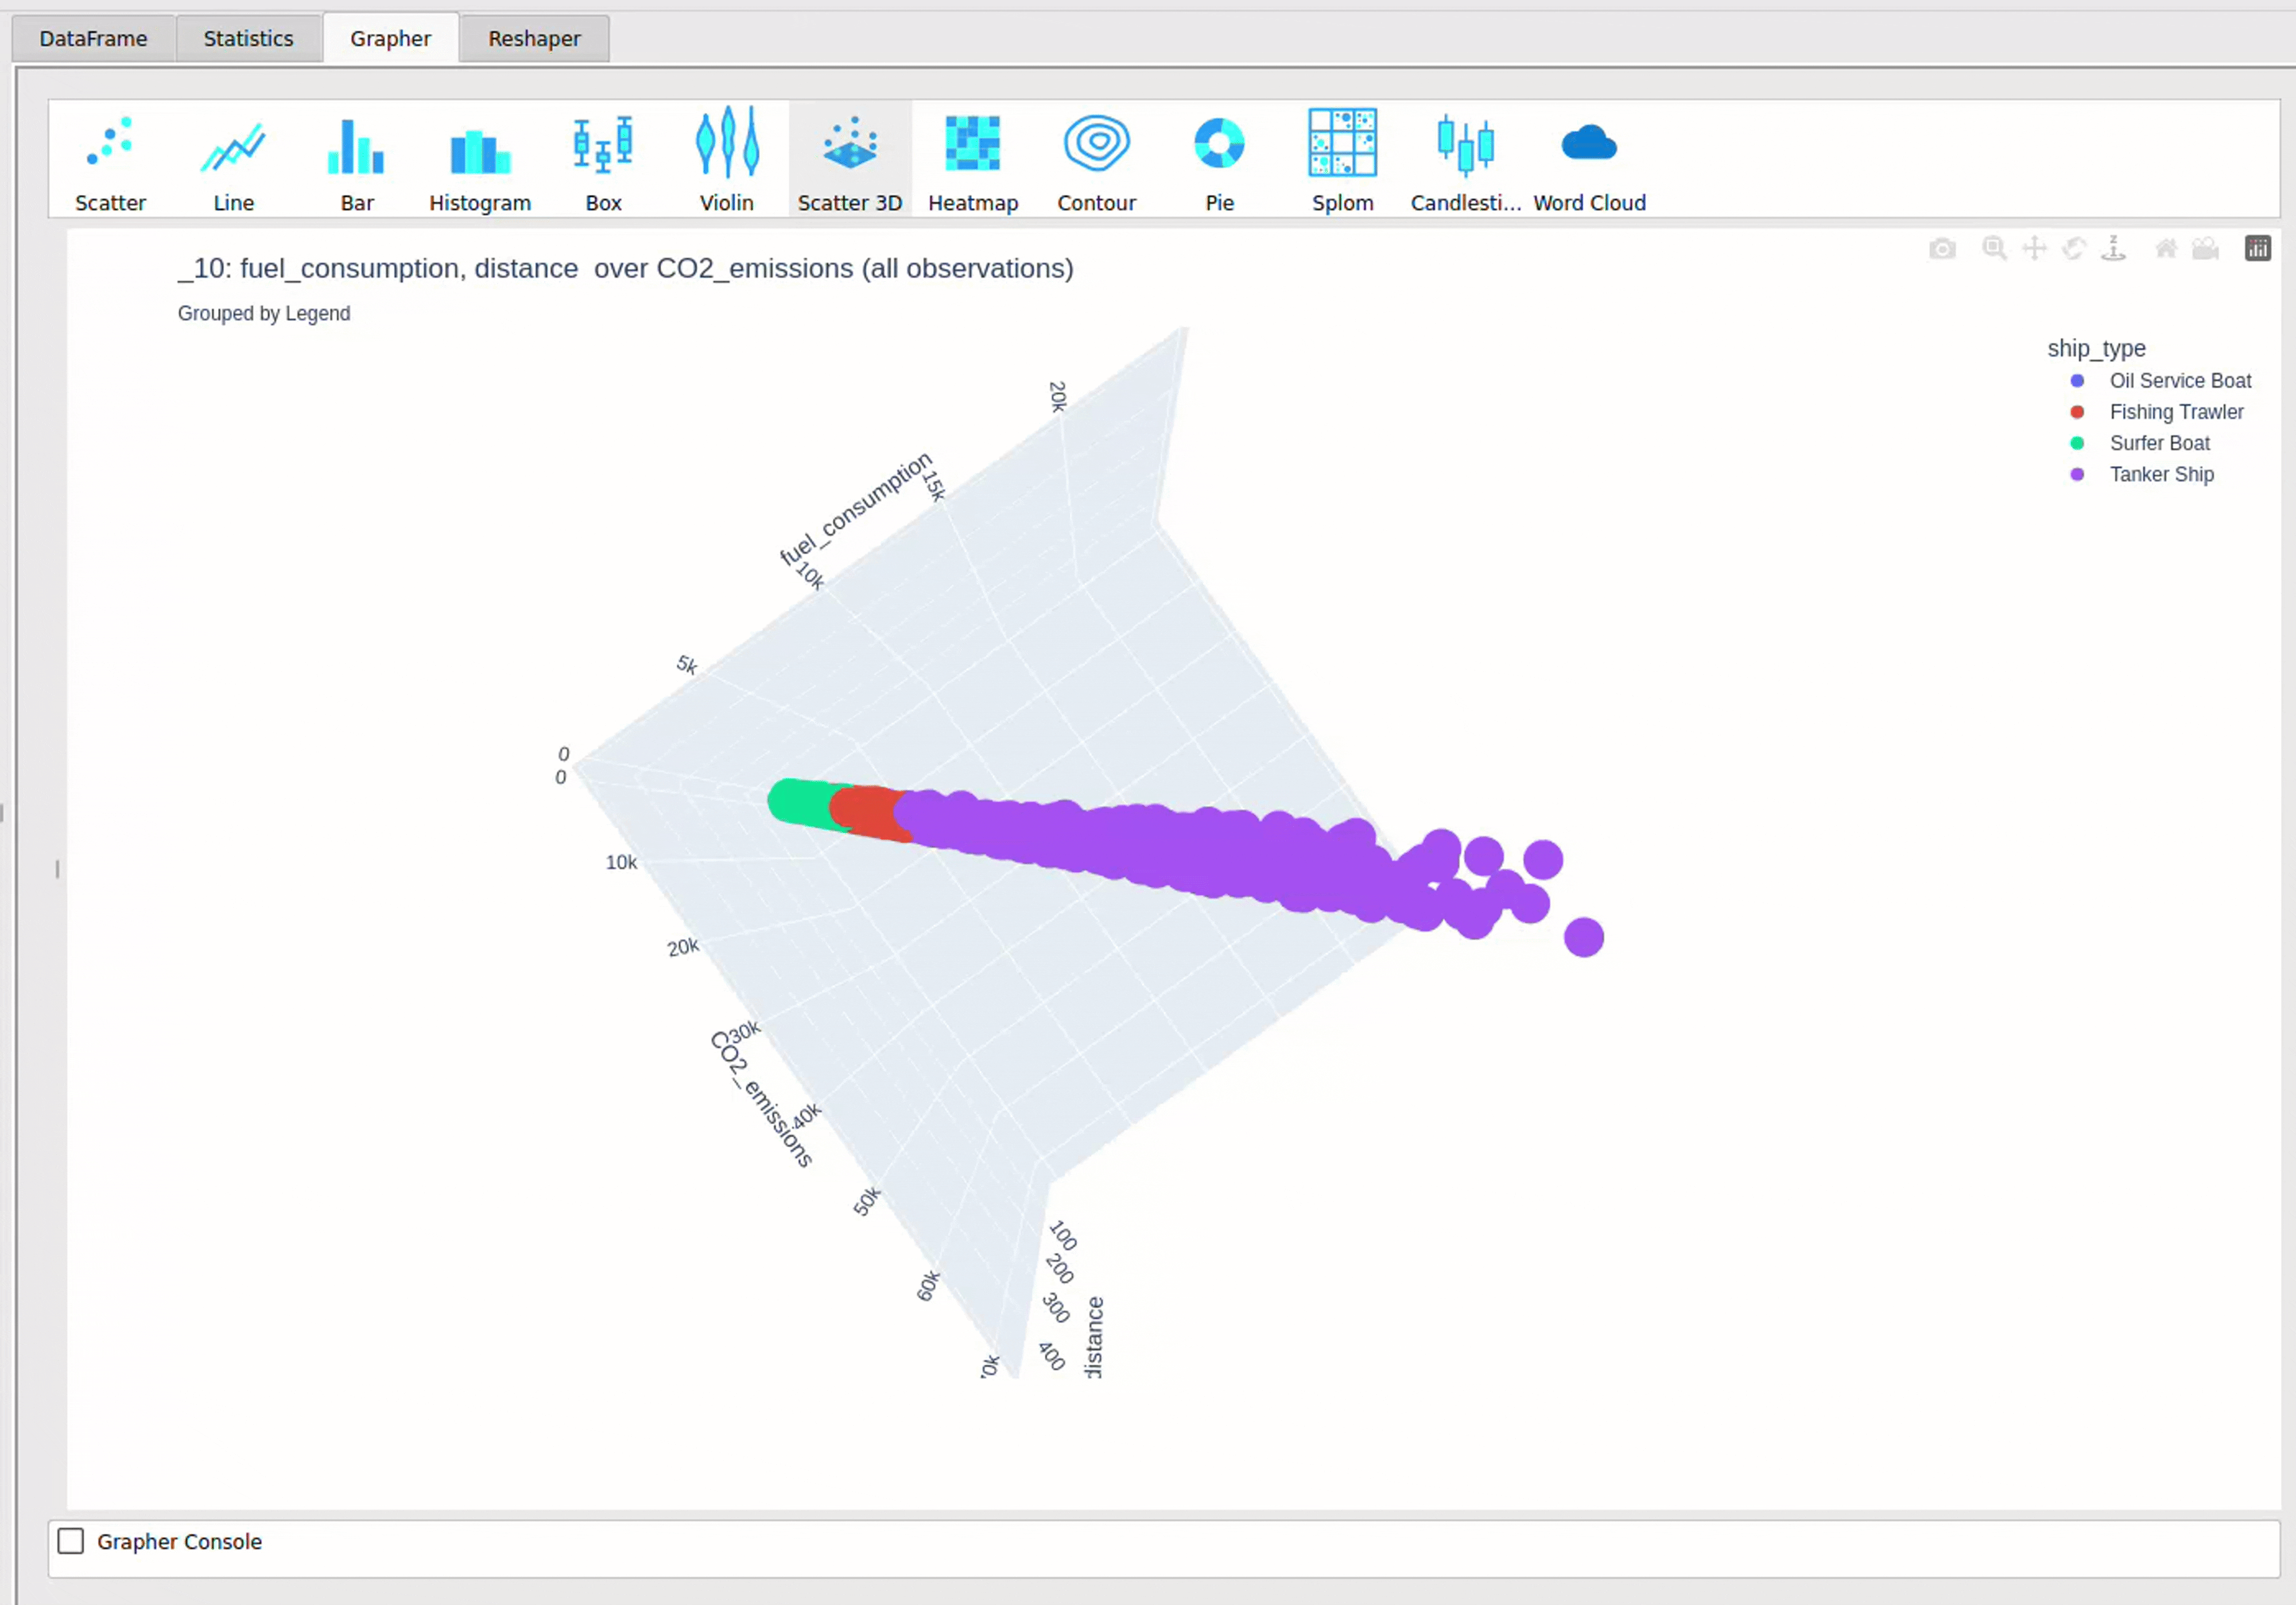Choose the Box plot type
Image resolution: width=2296 pixels, height=1605 pixels.
tap(603, 160)
